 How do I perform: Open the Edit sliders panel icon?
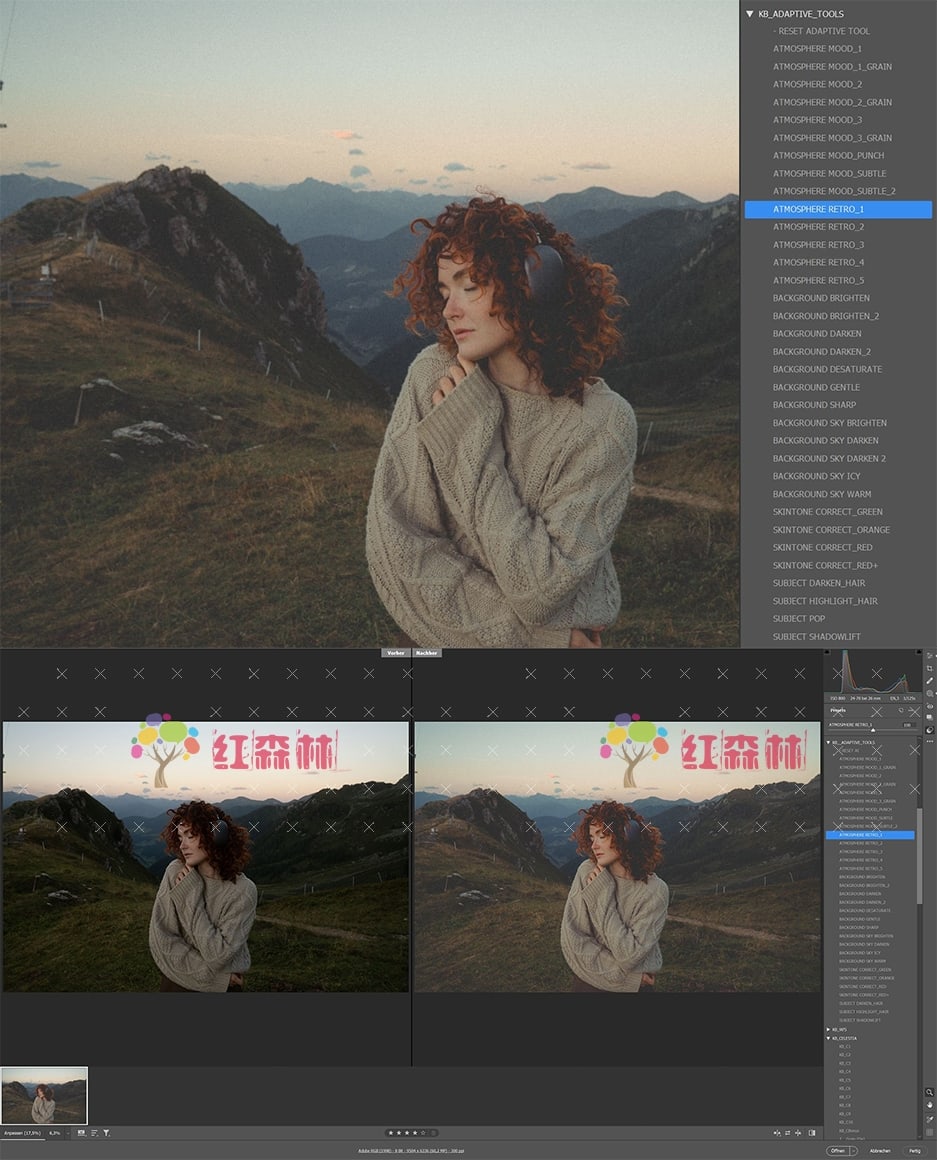pyautogui.click(x=930, y=655)
